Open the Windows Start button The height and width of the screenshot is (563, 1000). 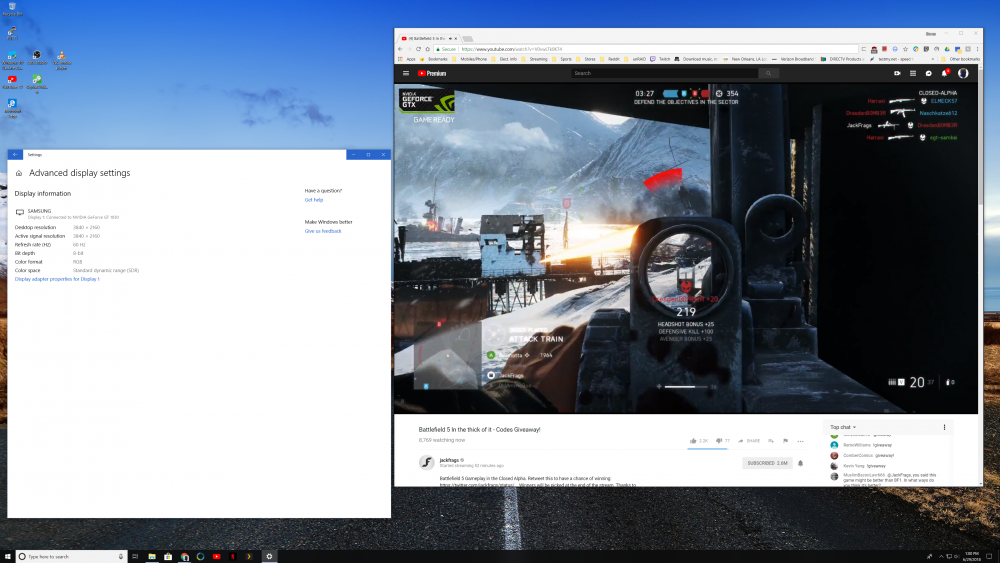point(7,557)
